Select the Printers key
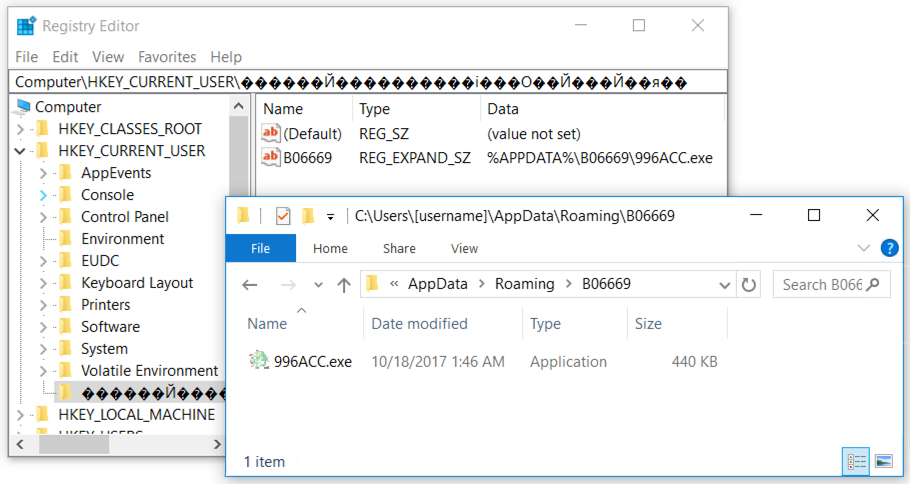 [x=106, y=305]
